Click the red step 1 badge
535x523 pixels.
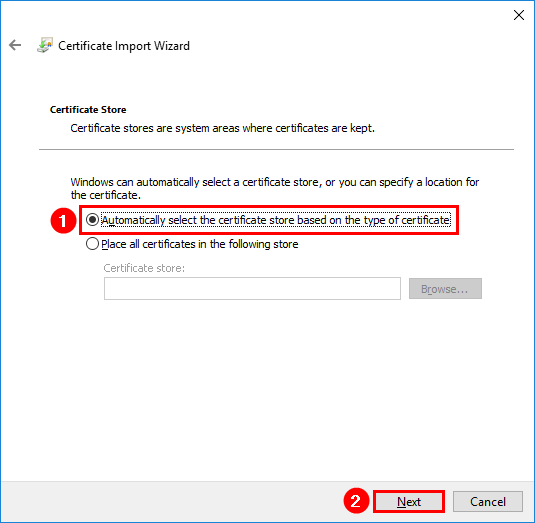pos(63,221)
